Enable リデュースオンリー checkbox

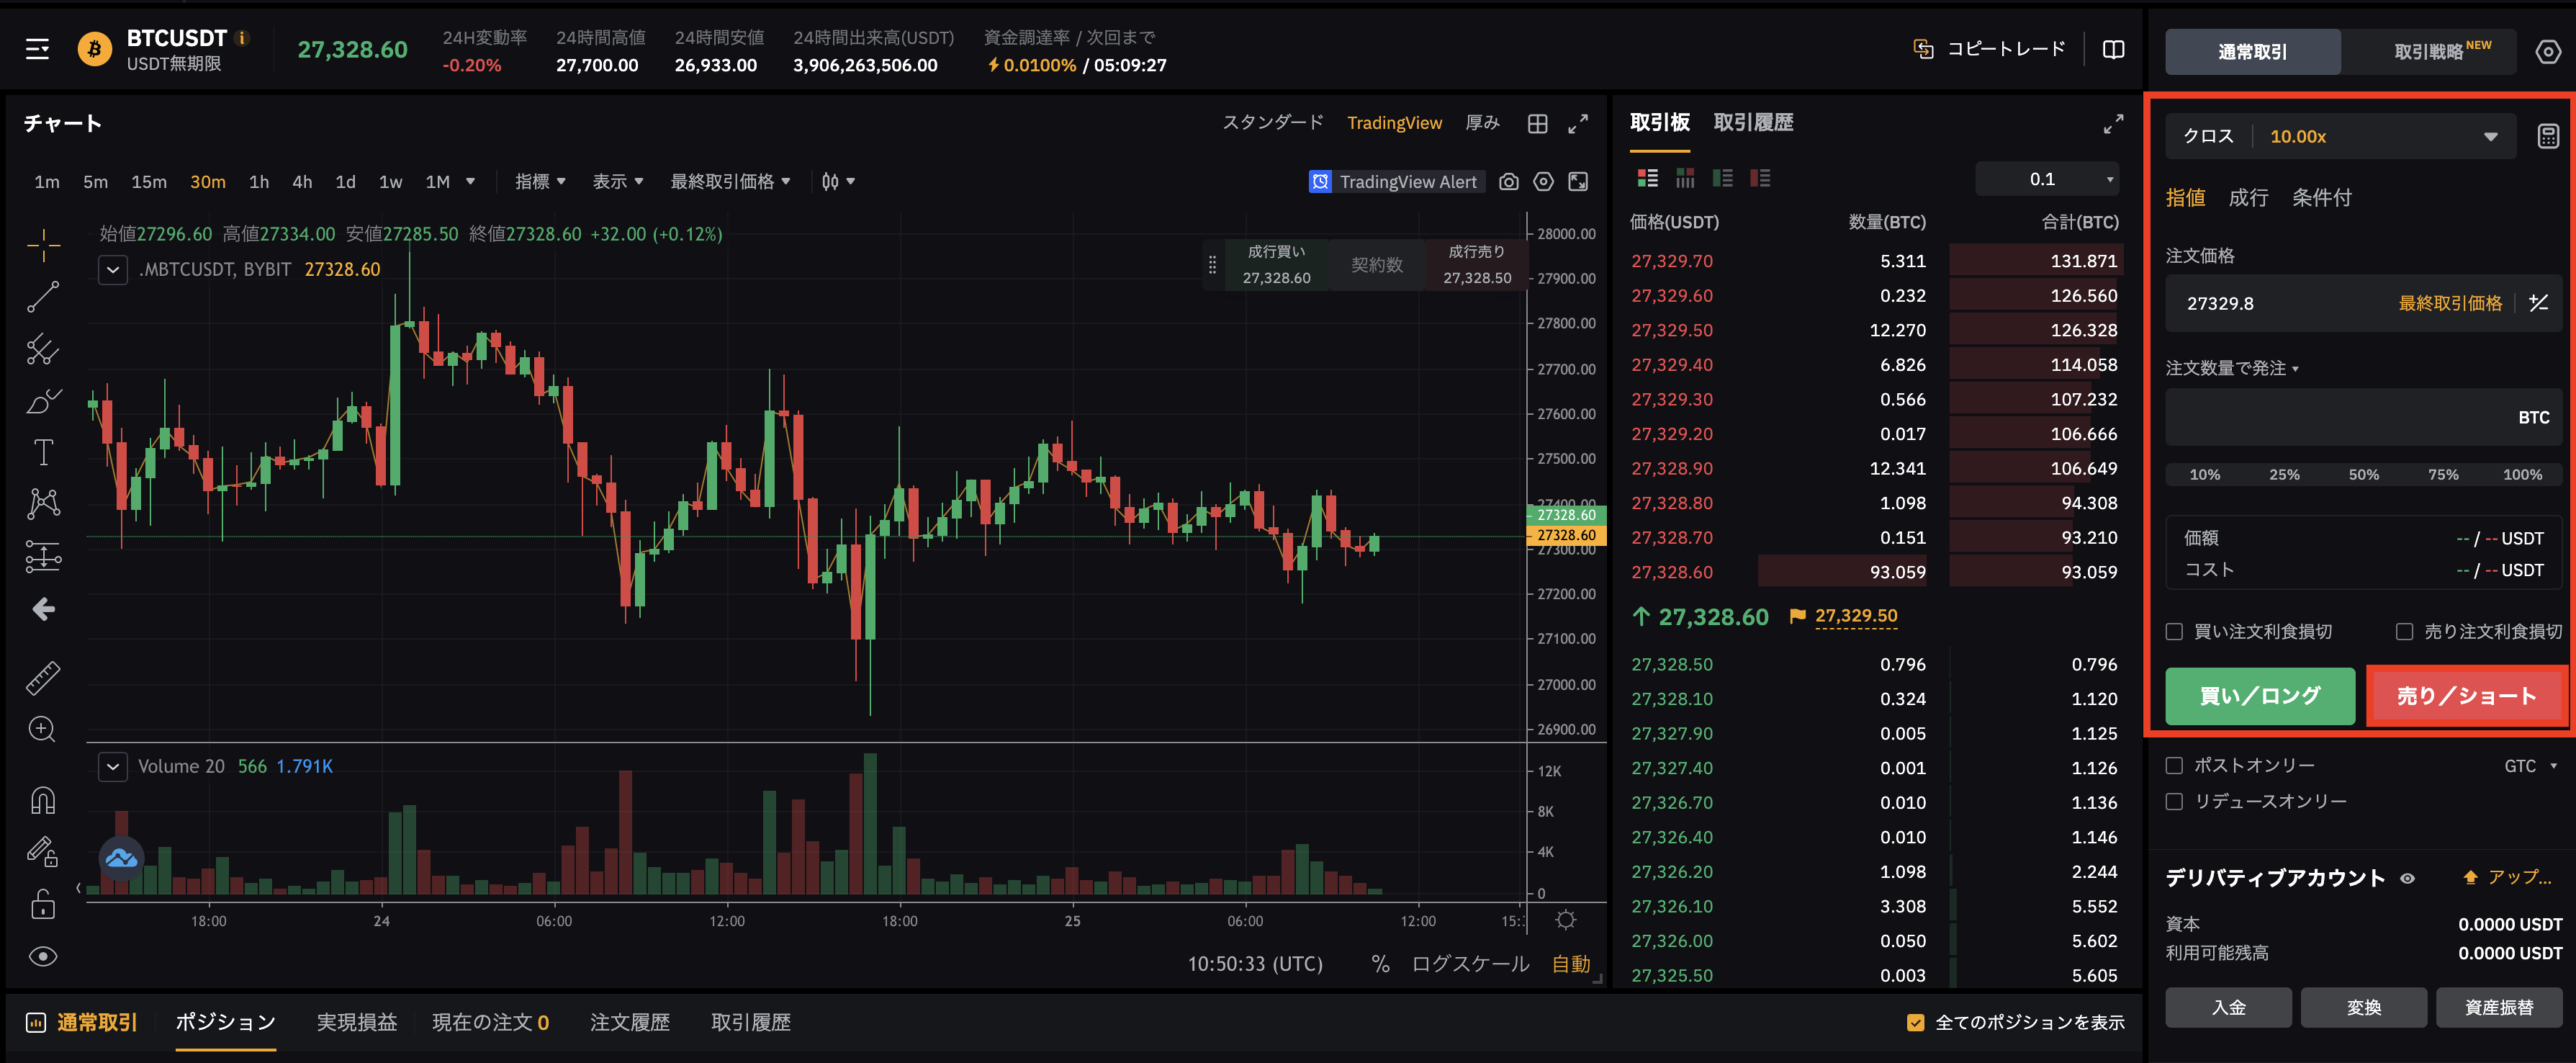[x=2174, y=802]
